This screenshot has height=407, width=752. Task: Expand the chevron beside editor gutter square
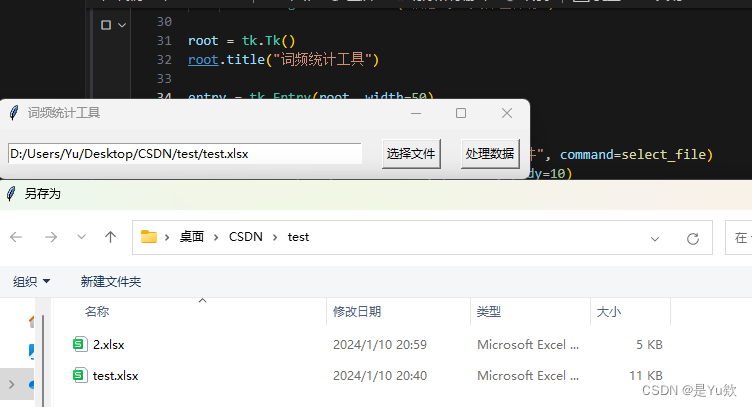point(122,25)
